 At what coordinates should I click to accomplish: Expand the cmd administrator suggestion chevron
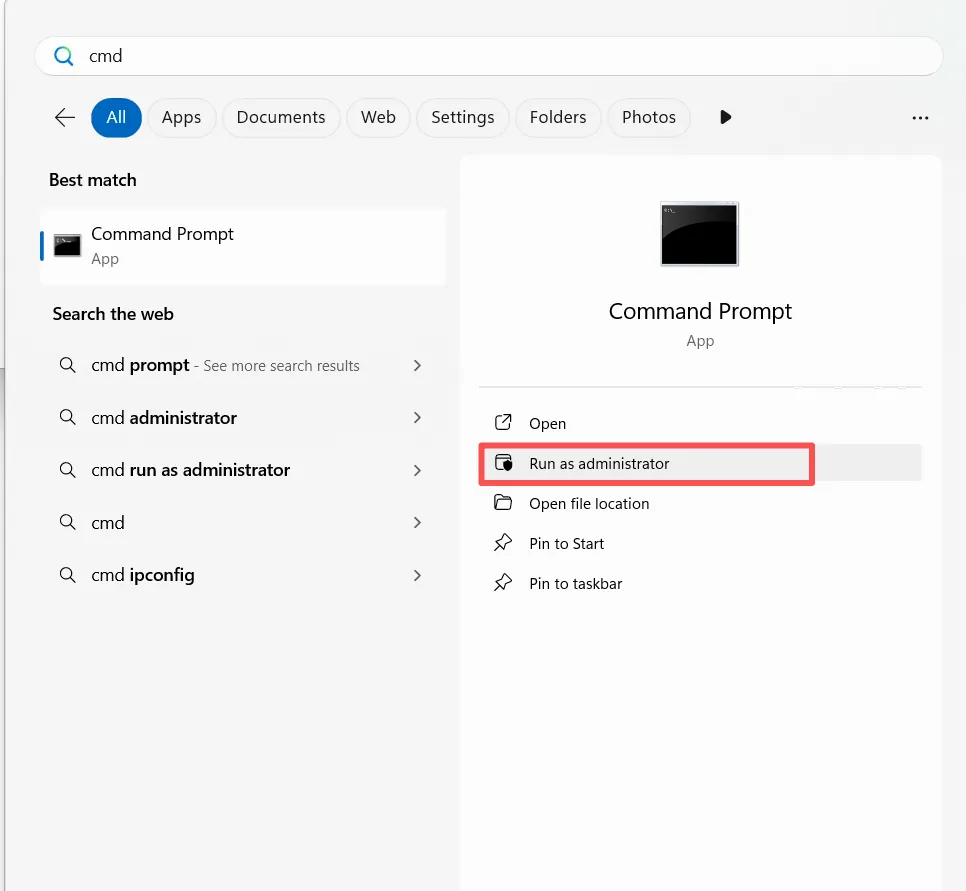click(417, 418)
